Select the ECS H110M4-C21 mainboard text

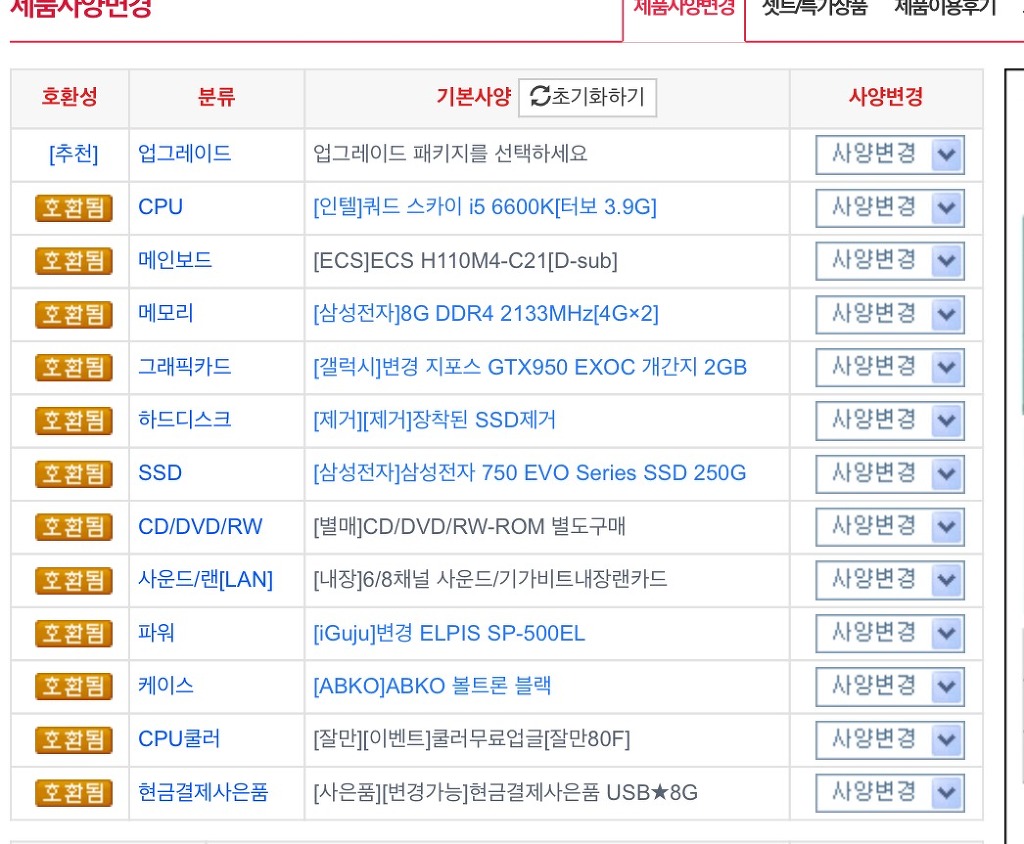(465, 261)
